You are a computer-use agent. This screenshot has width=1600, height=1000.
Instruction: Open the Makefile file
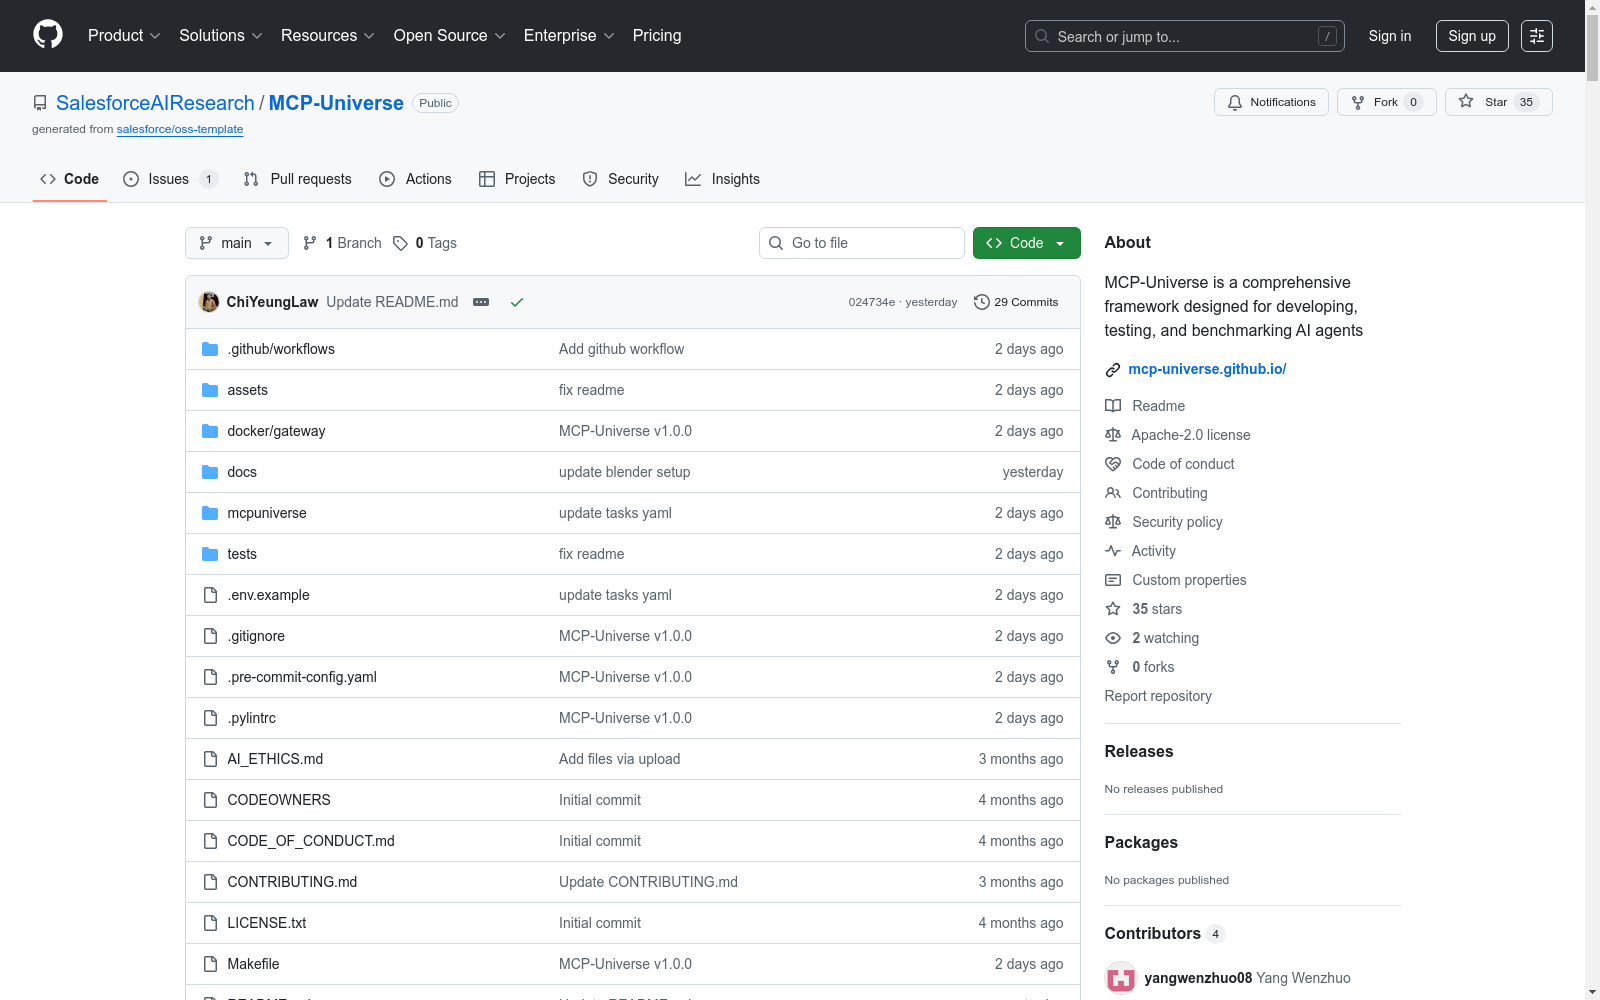click(x=253, y=964)
